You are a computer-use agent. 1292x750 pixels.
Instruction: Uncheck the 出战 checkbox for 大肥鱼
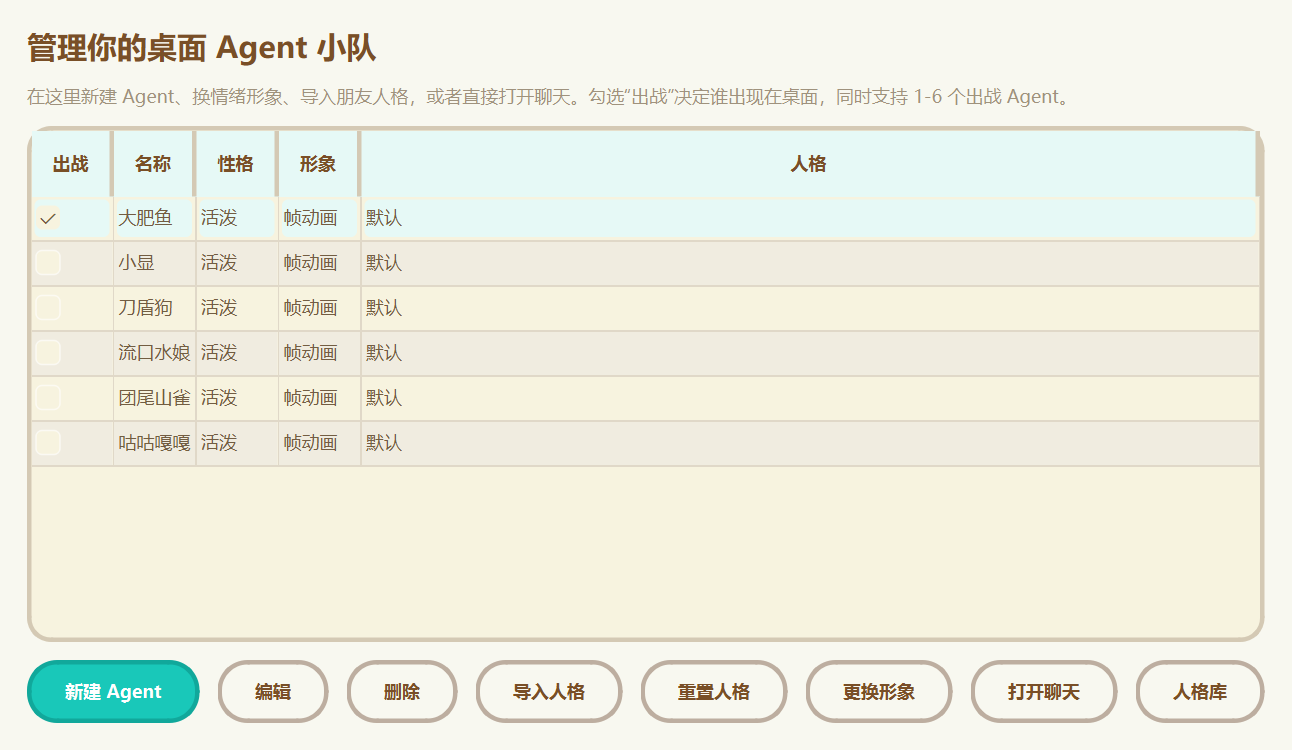[48, 218]
